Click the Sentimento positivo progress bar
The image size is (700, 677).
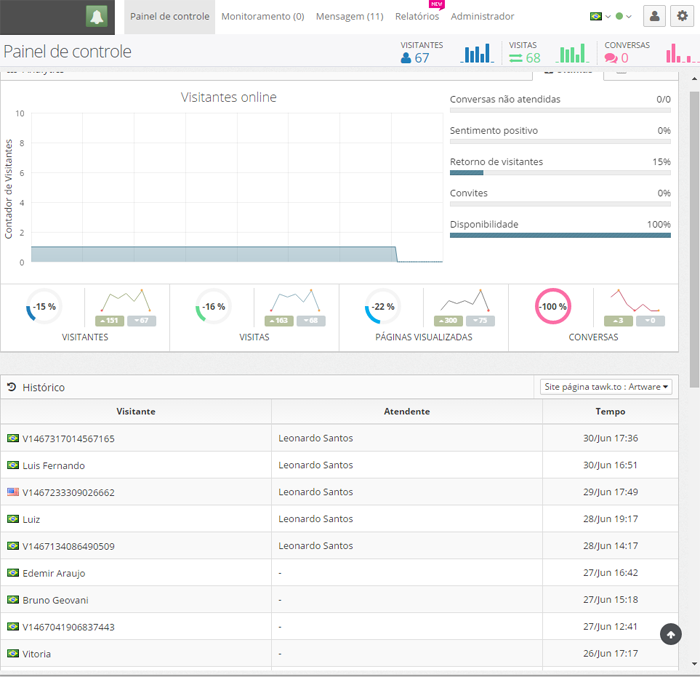tap(560, 142)
